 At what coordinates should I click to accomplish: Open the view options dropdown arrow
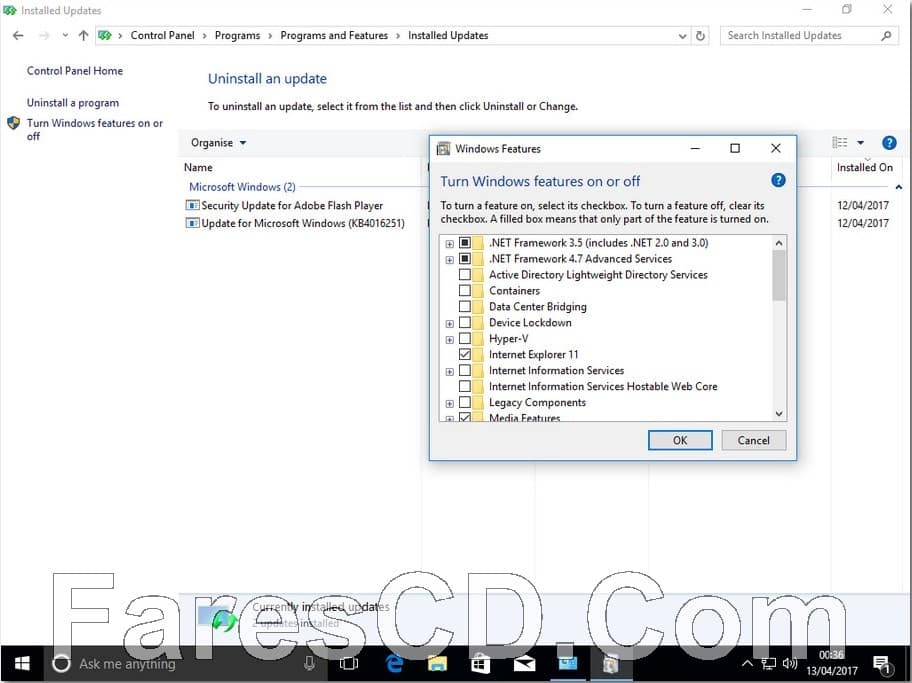[x=860, y=143]
